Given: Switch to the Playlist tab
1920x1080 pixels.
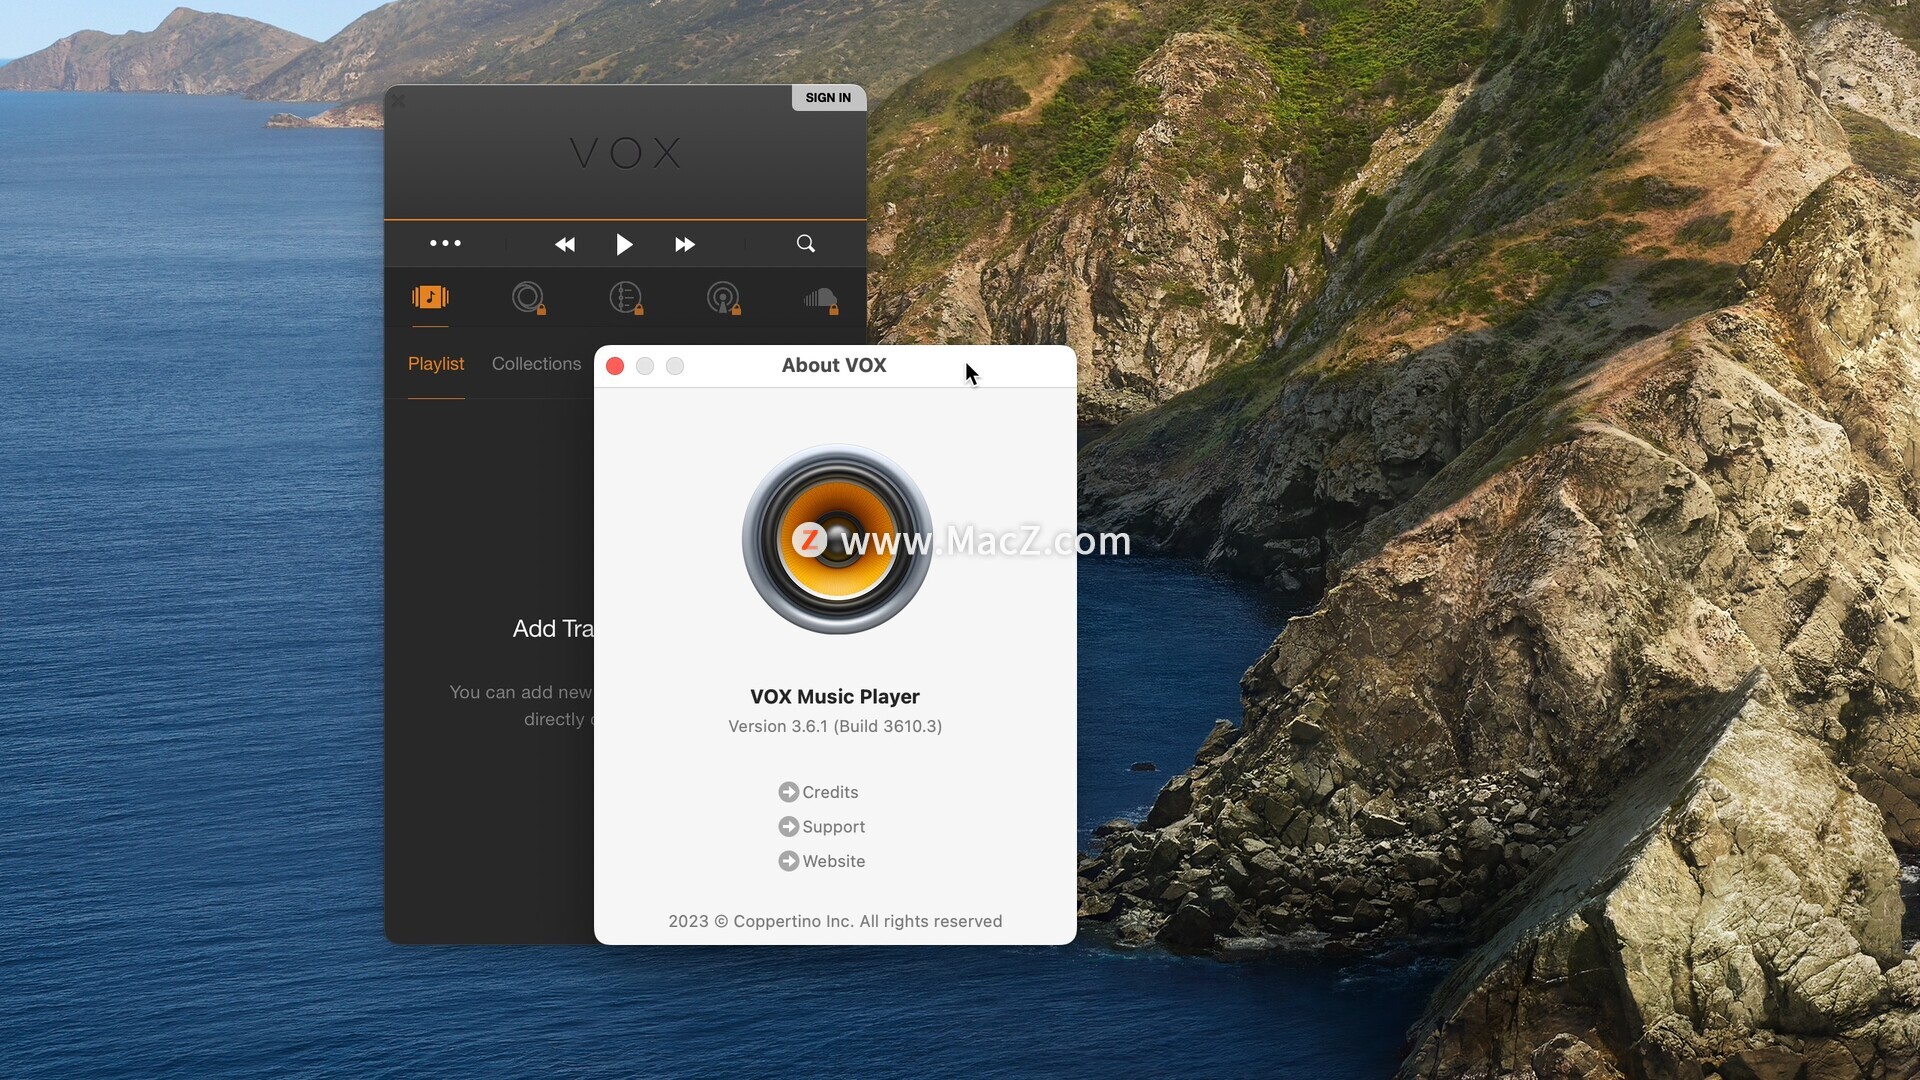Looking at the screenshot, I should [x=436, y=364].
